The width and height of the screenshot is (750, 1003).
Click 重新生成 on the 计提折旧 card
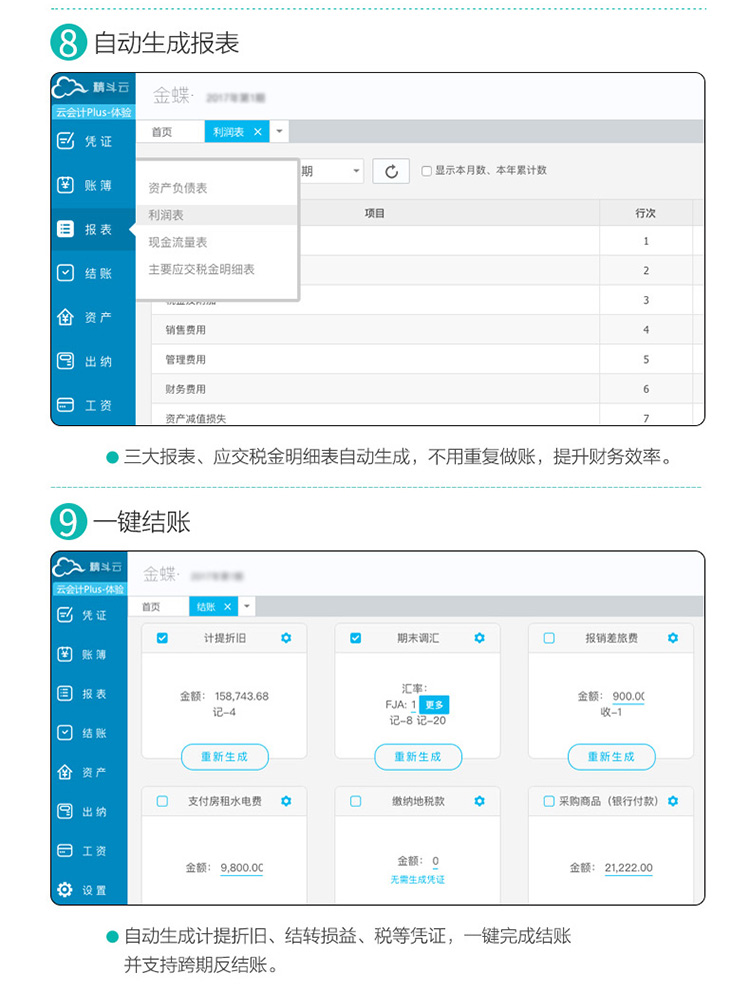[x=225, y=757]
